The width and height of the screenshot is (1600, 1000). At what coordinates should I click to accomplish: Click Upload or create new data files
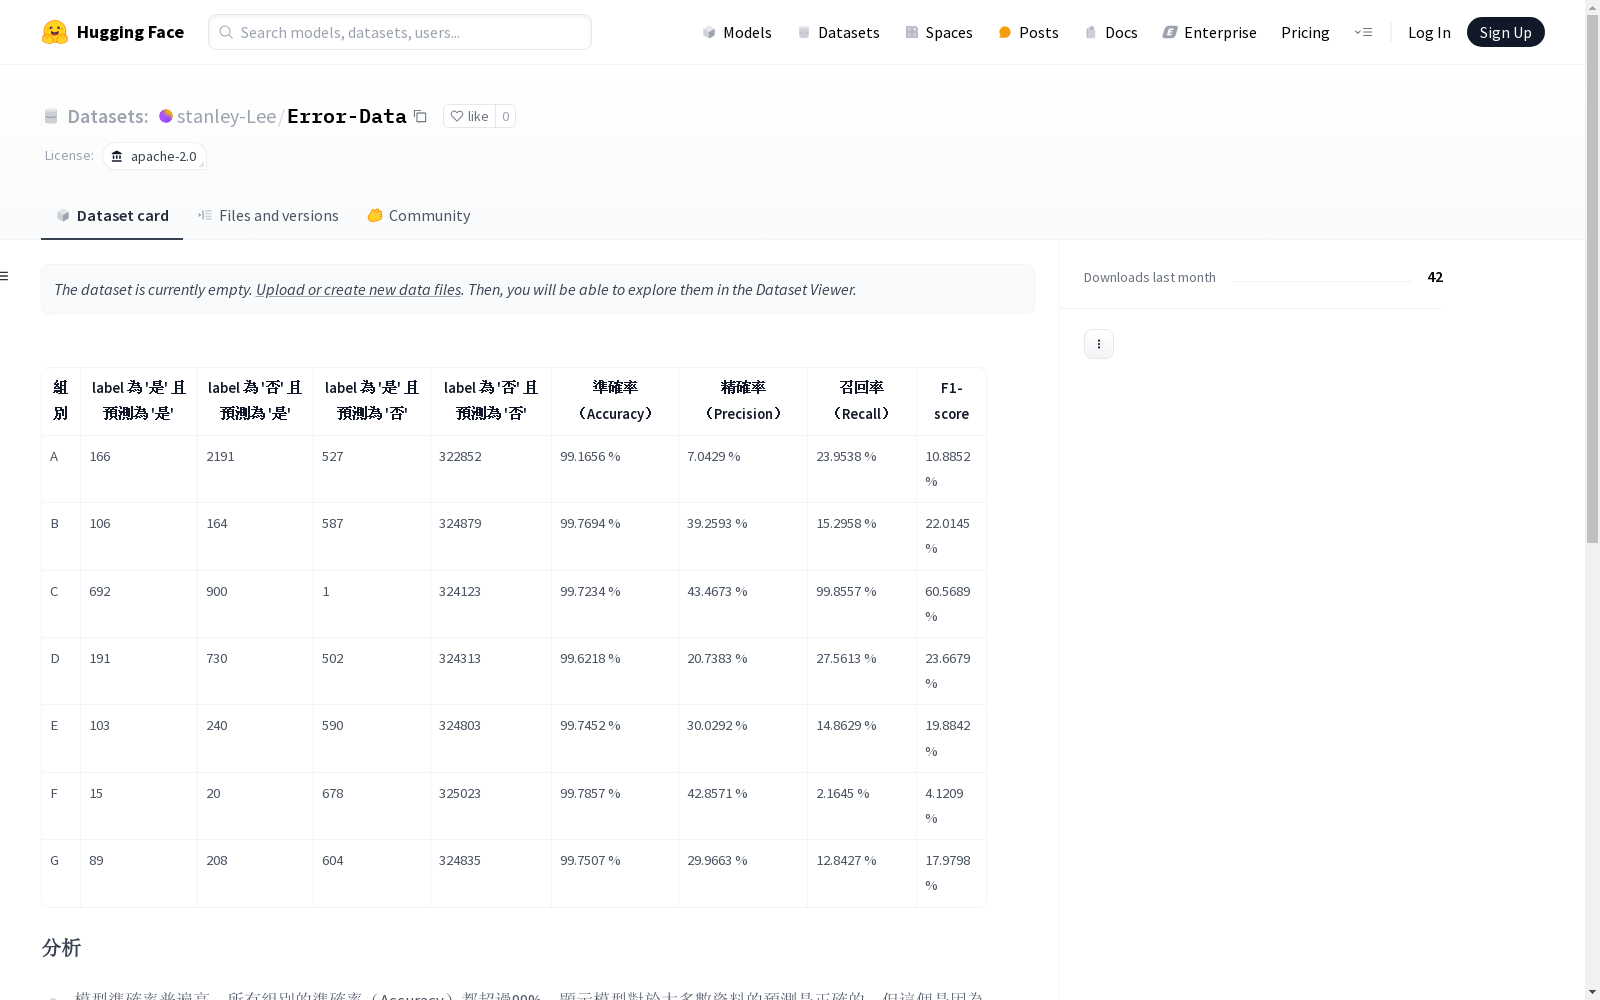(x=358, y=289)
